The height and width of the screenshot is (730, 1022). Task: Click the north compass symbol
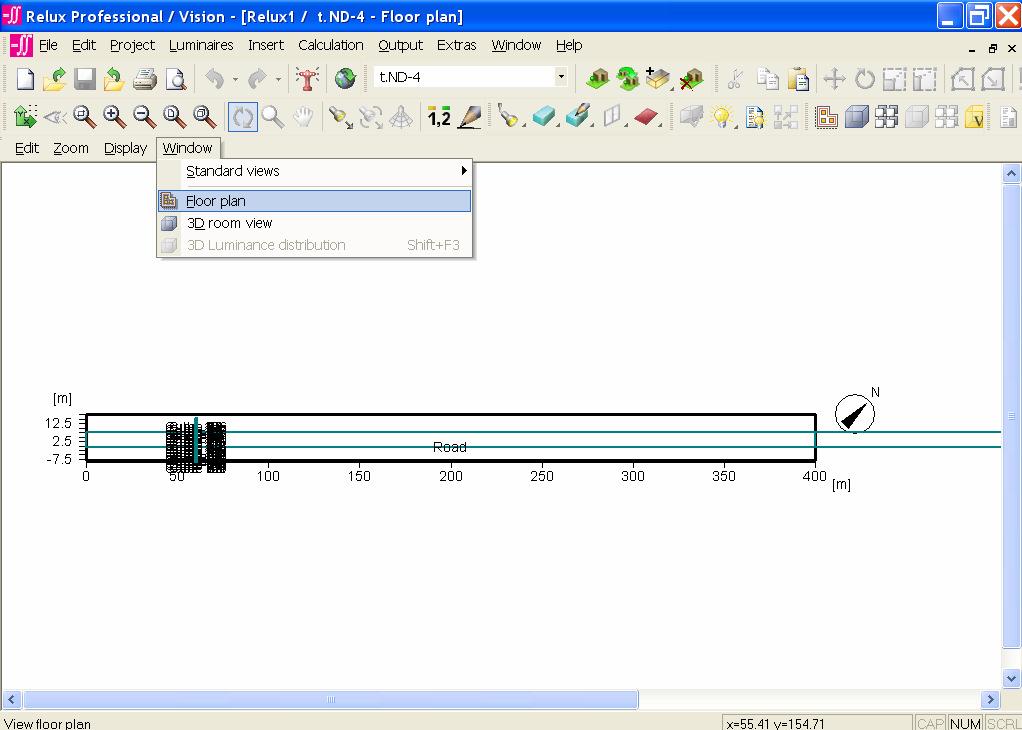pyautogui.click(x=854, y=413)
